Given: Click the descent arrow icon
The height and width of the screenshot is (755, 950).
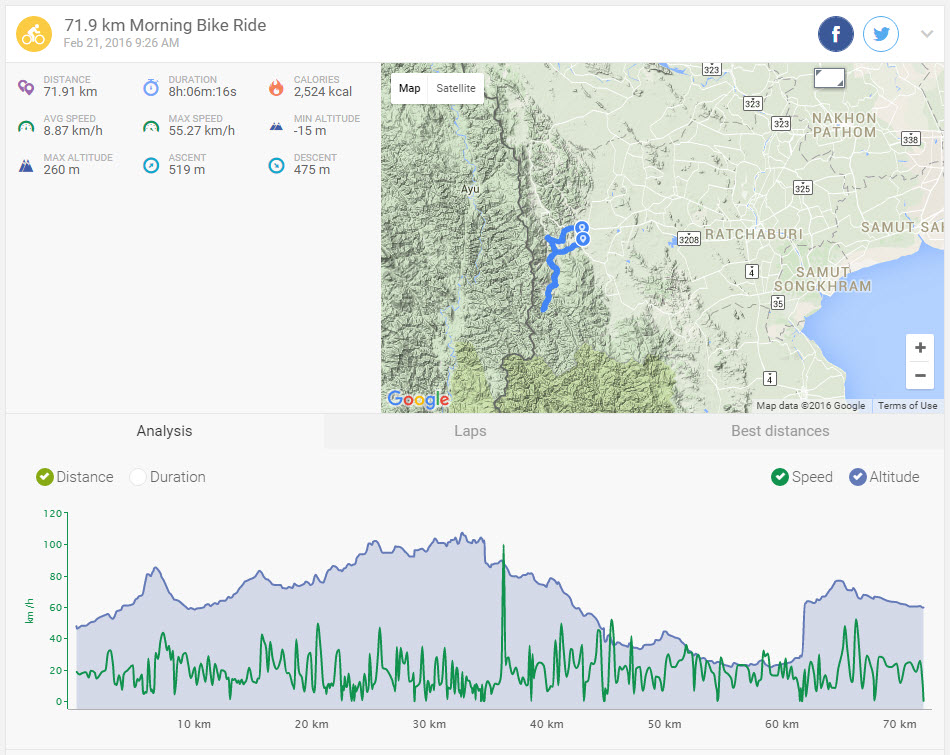Looking at the screenshot, I should 276,165.
